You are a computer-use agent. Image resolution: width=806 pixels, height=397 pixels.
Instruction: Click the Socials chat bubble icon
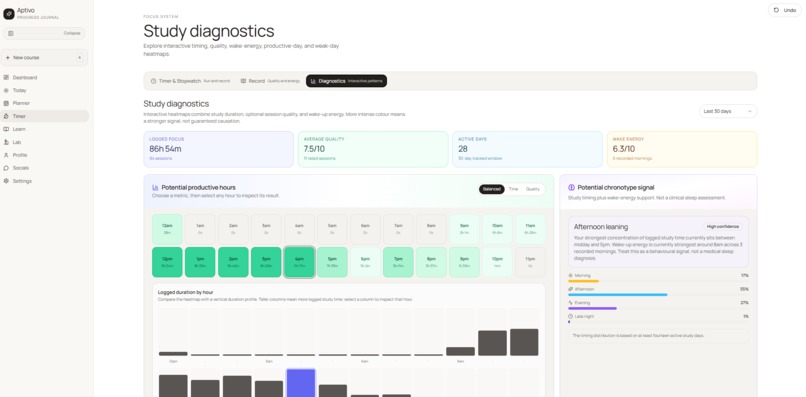click(x=6, y=168)
